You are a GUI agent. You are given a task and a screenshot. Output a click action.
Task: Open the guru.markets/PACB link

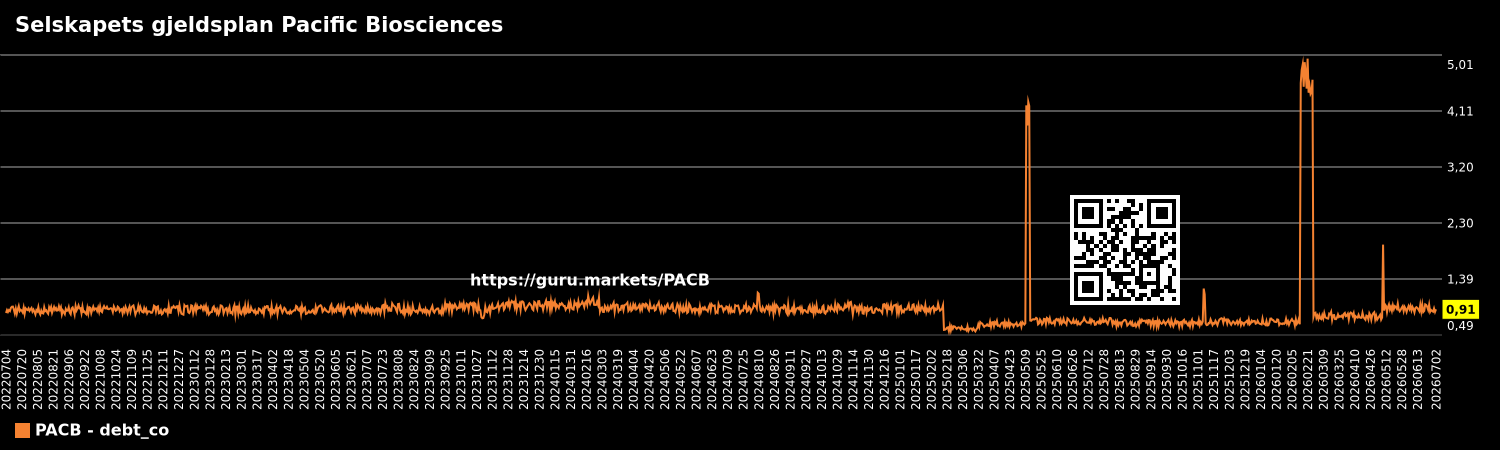(x=590, y=281)
